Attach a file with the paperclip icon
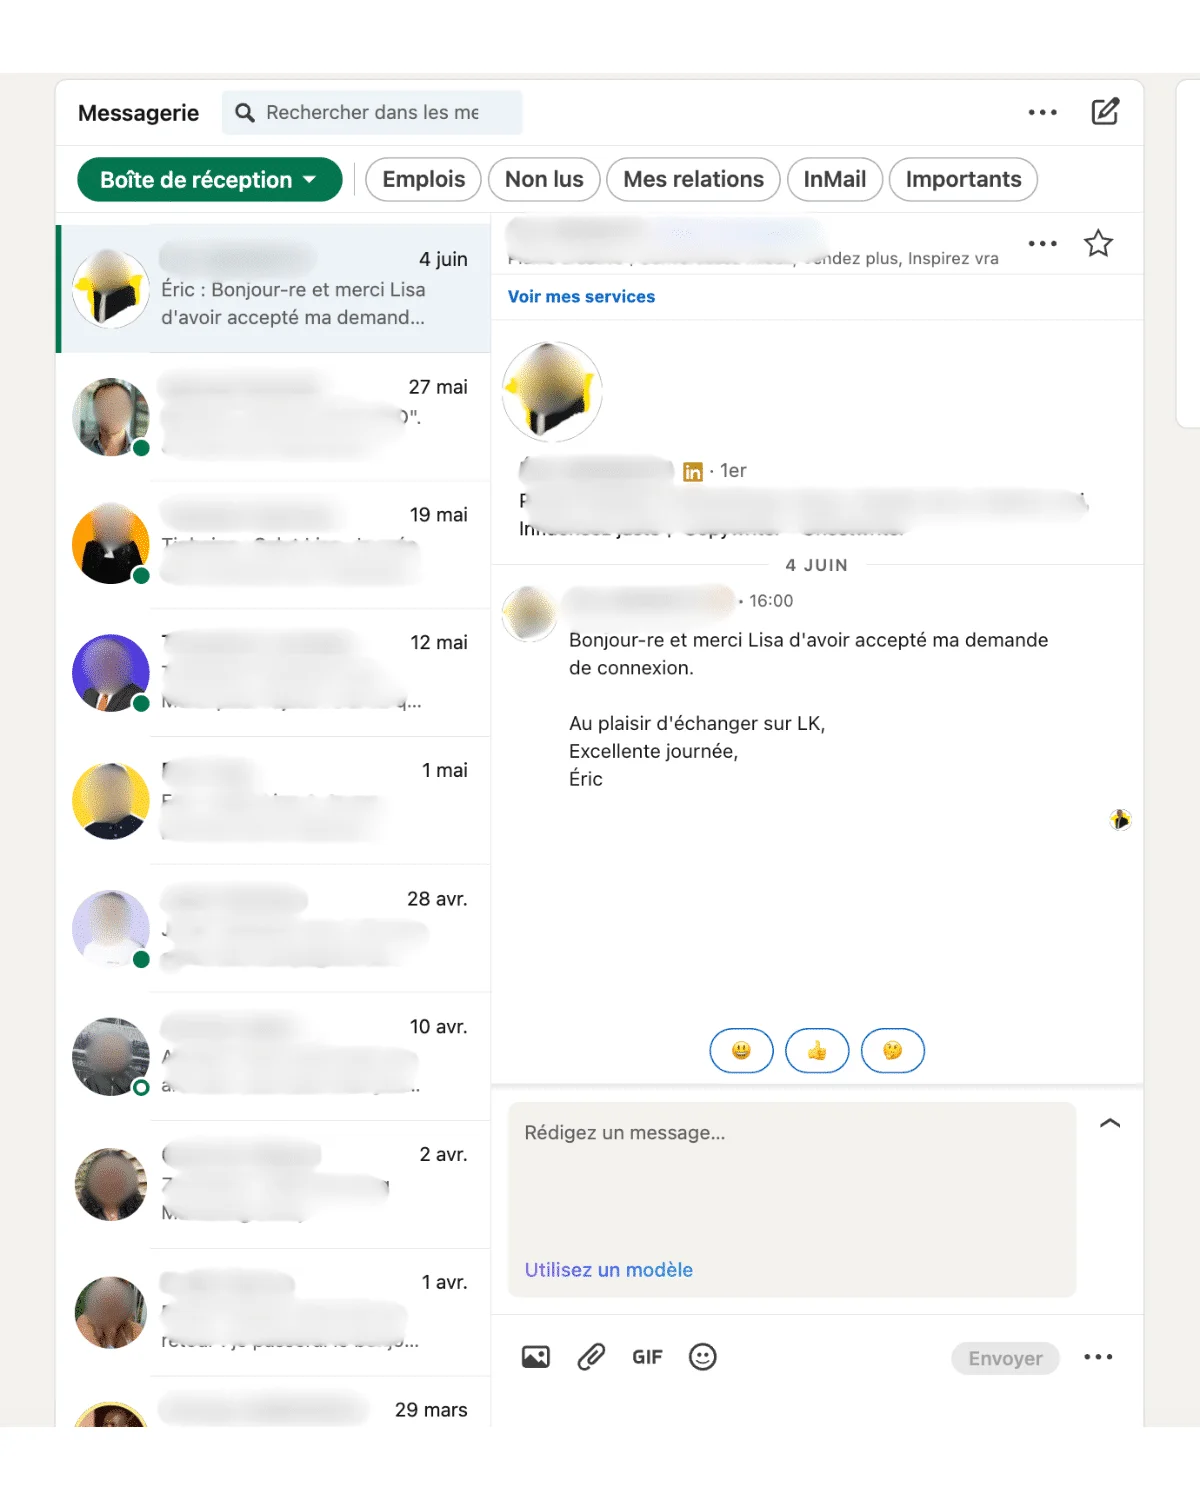 pyautogui.click(x=592, y=1357)
